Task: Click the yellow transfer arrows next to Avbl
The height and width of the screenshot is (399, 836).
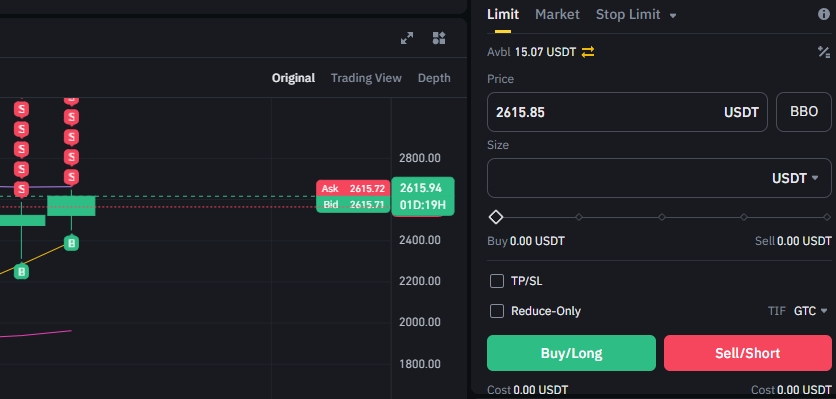Action: (588, 52)
